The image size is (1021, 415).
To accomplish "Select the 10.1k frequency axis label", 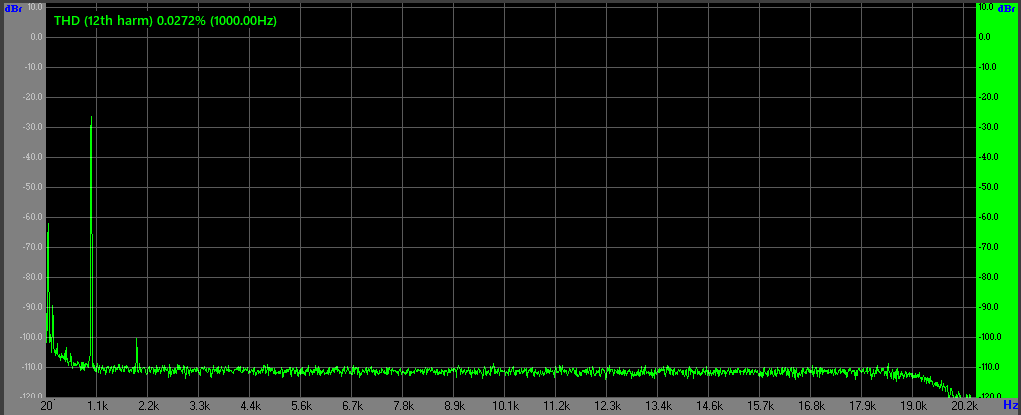I will (506, 407).
